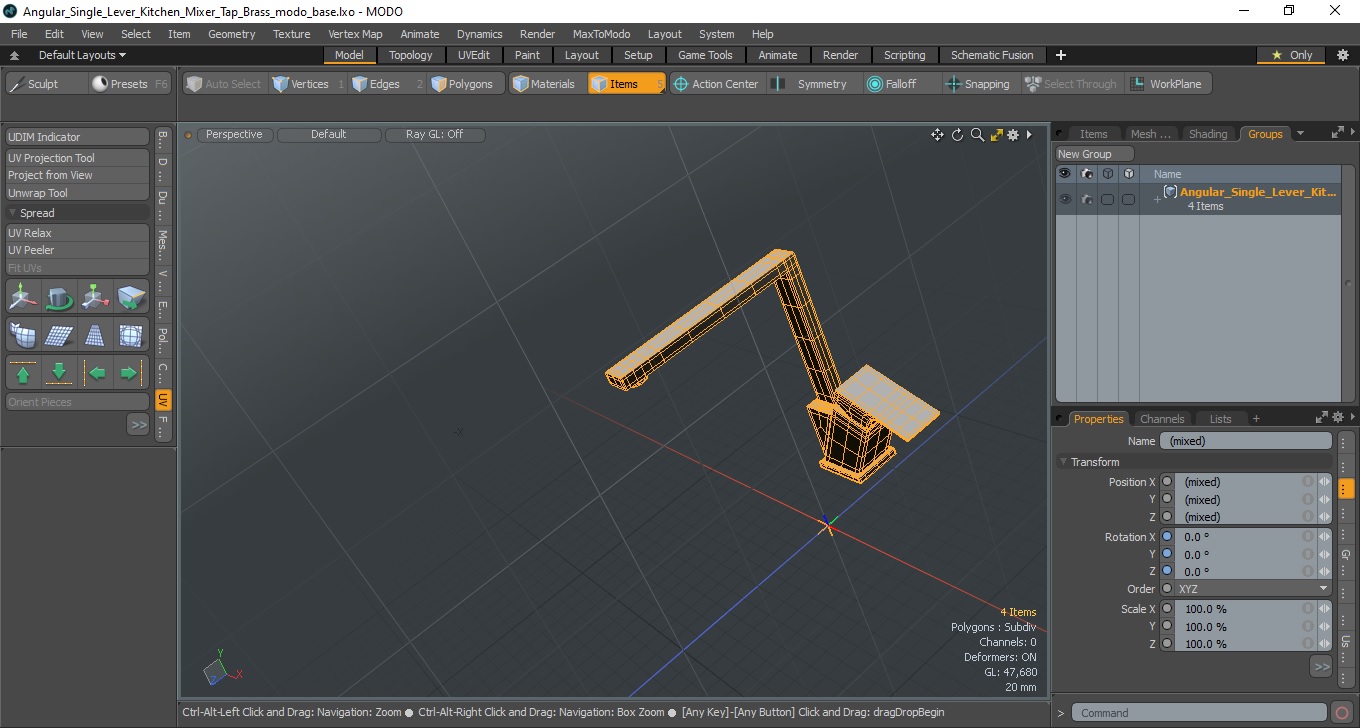Check the first checkbox in the group row
This screenshot has width=1360, height=728.
[1107, 199]
